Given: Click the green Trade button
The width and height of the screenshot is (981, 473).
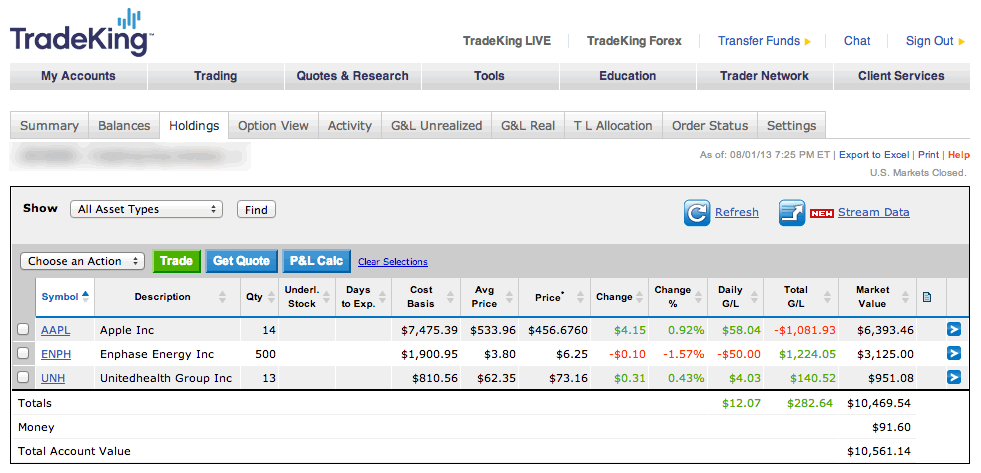Looking at the screenshot, I should [176, 261].
